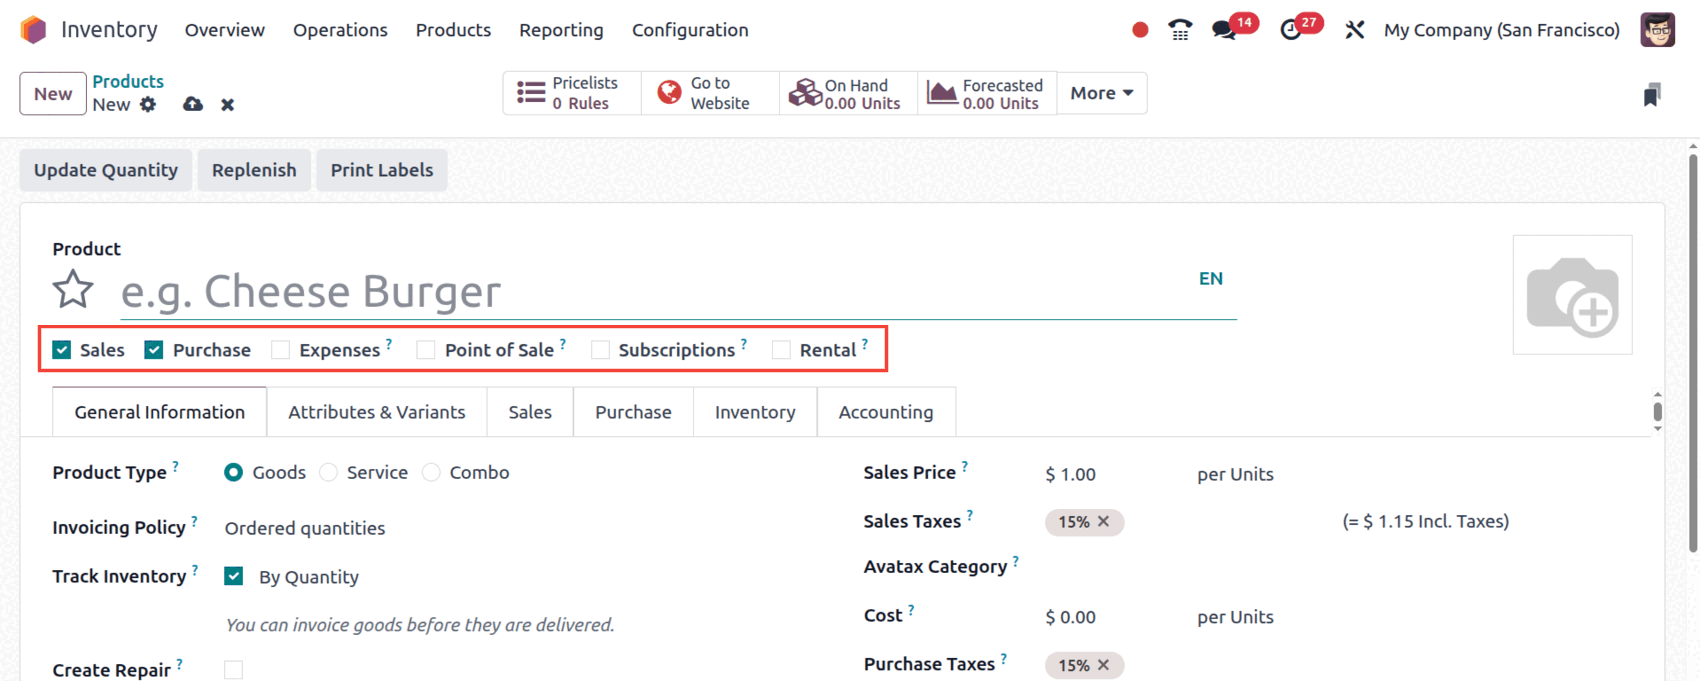Click the VoIP phone icon in header

(1180, 30)
